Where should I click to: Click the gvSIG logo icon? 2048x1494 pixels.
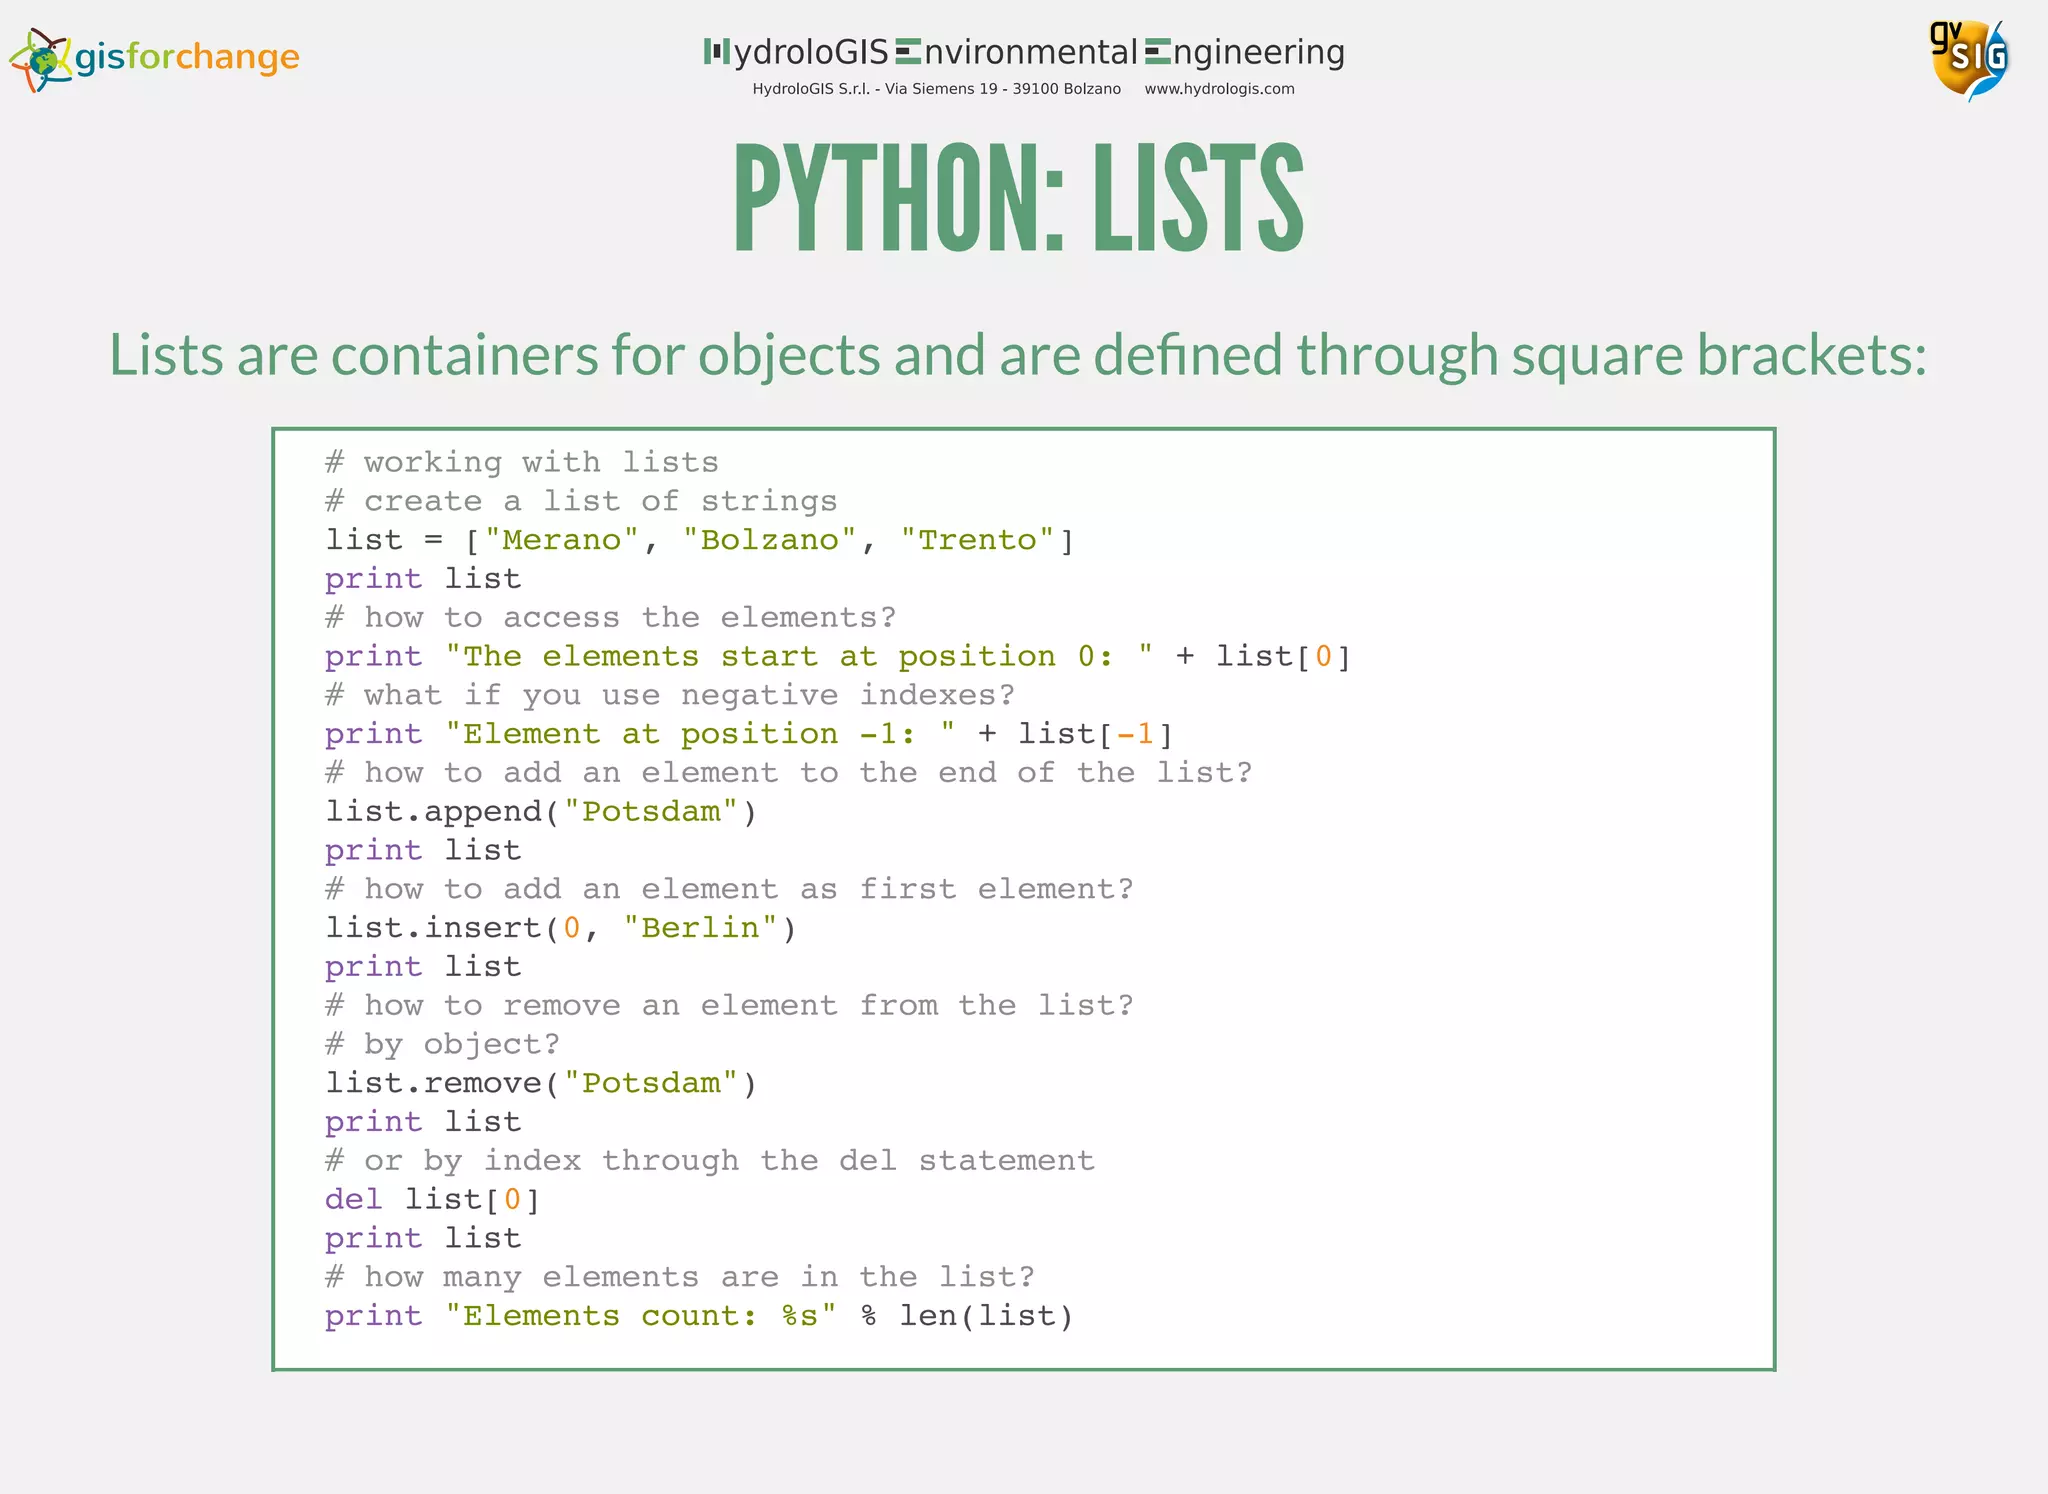[x=1968, y=59]
